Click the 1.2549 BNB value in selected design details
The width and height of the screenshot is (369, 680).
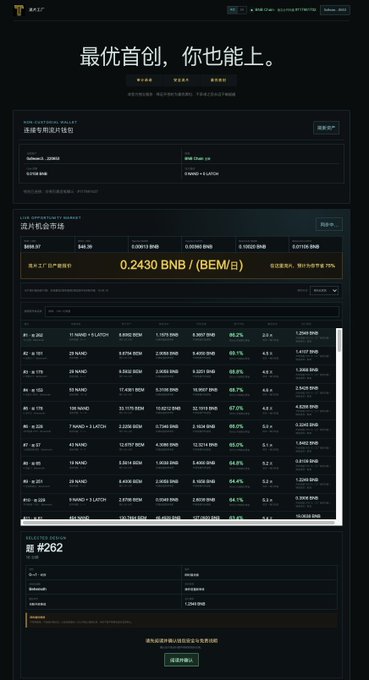point(195,604)
